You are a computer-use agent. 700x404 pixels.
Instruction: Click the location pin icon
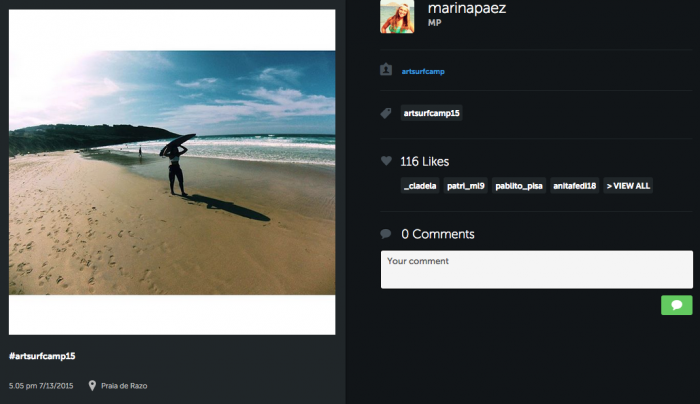click(x=92, y=385)
